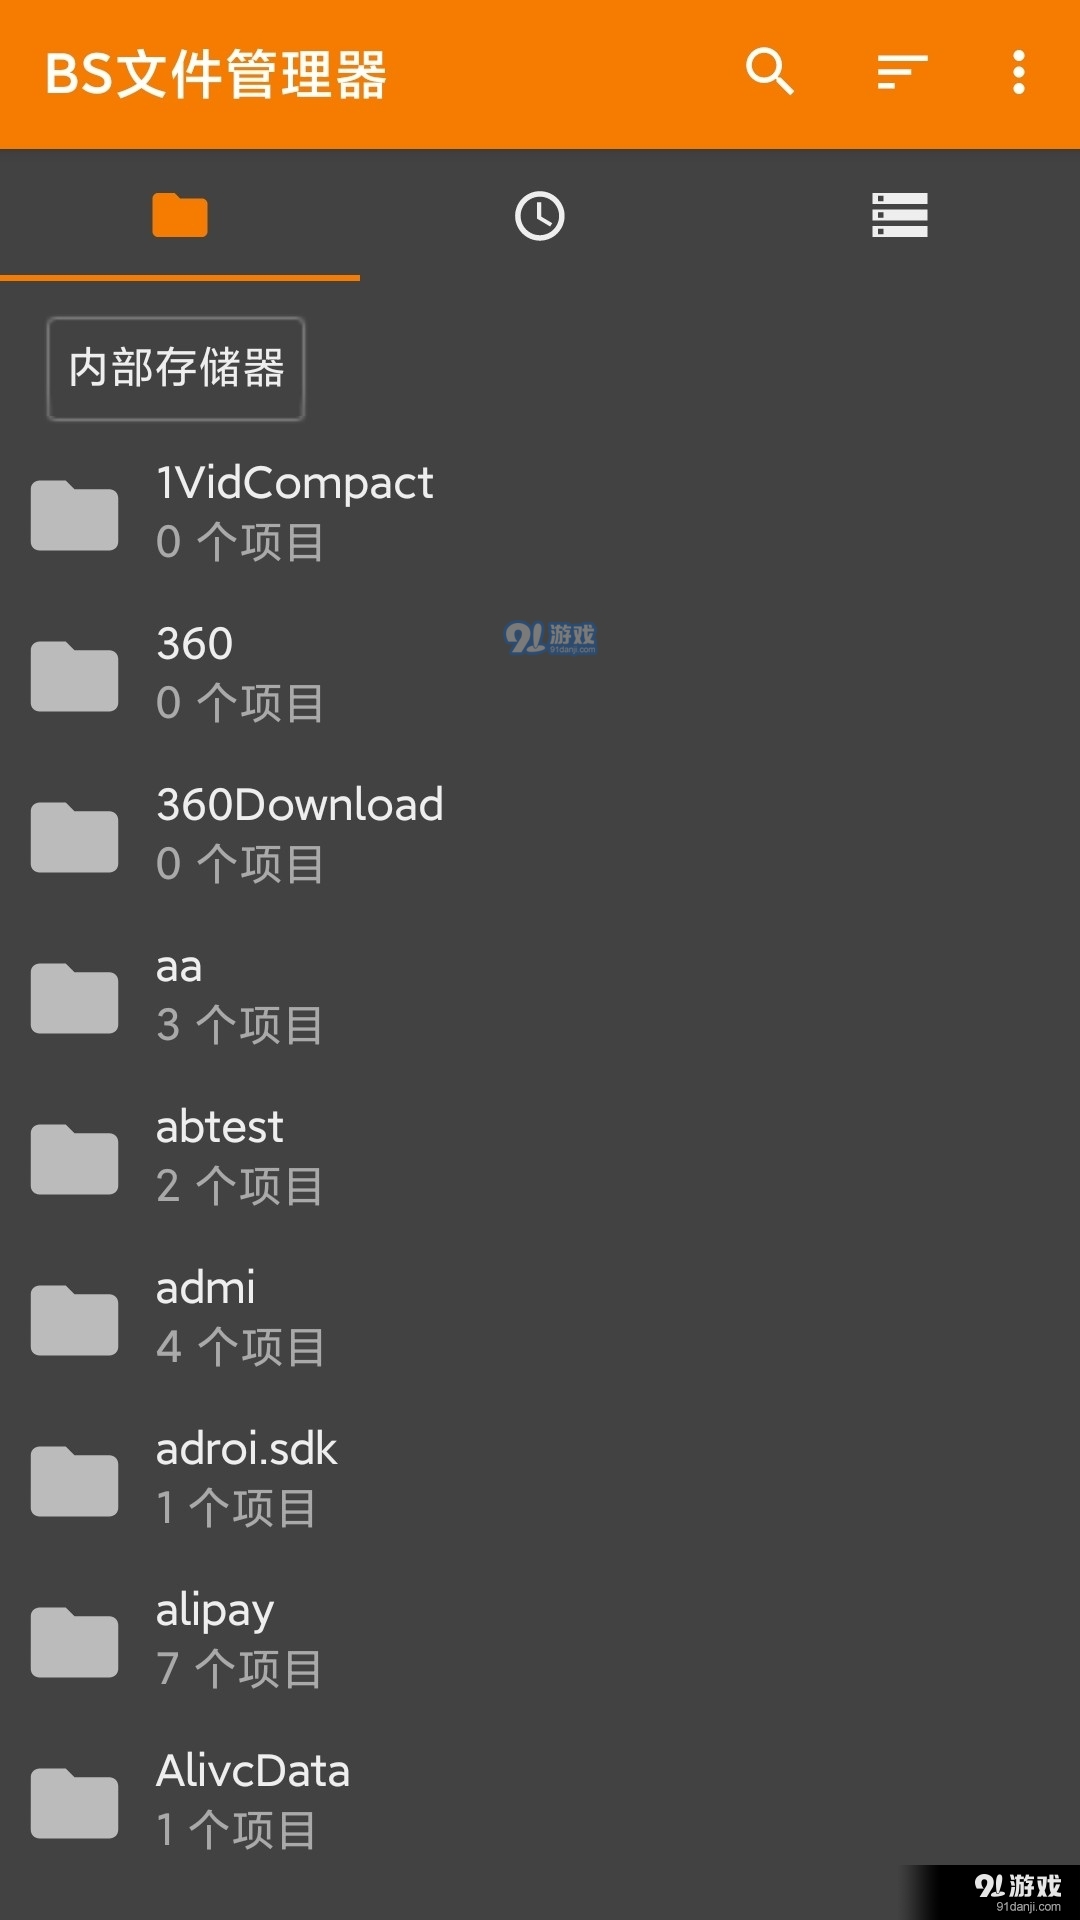The image size is (1080, 1920).
Task: Click the 360 folder icon
Action: point(75,676)
